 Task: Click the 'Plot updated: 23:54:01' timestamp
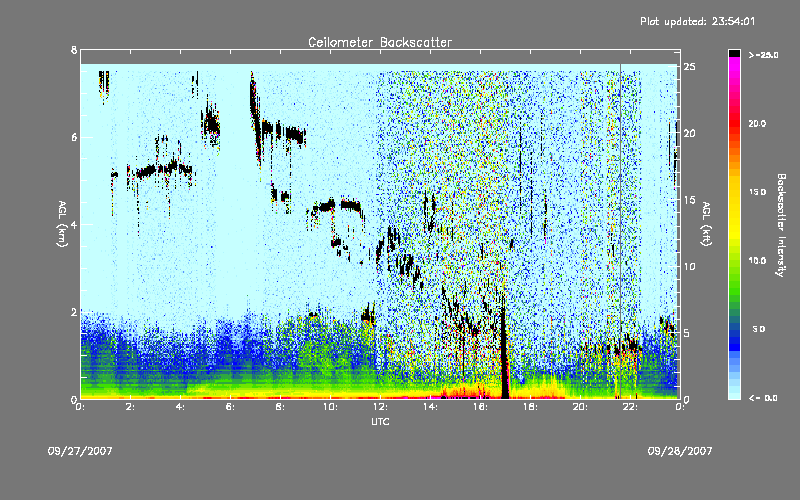(x=697, y=21)
